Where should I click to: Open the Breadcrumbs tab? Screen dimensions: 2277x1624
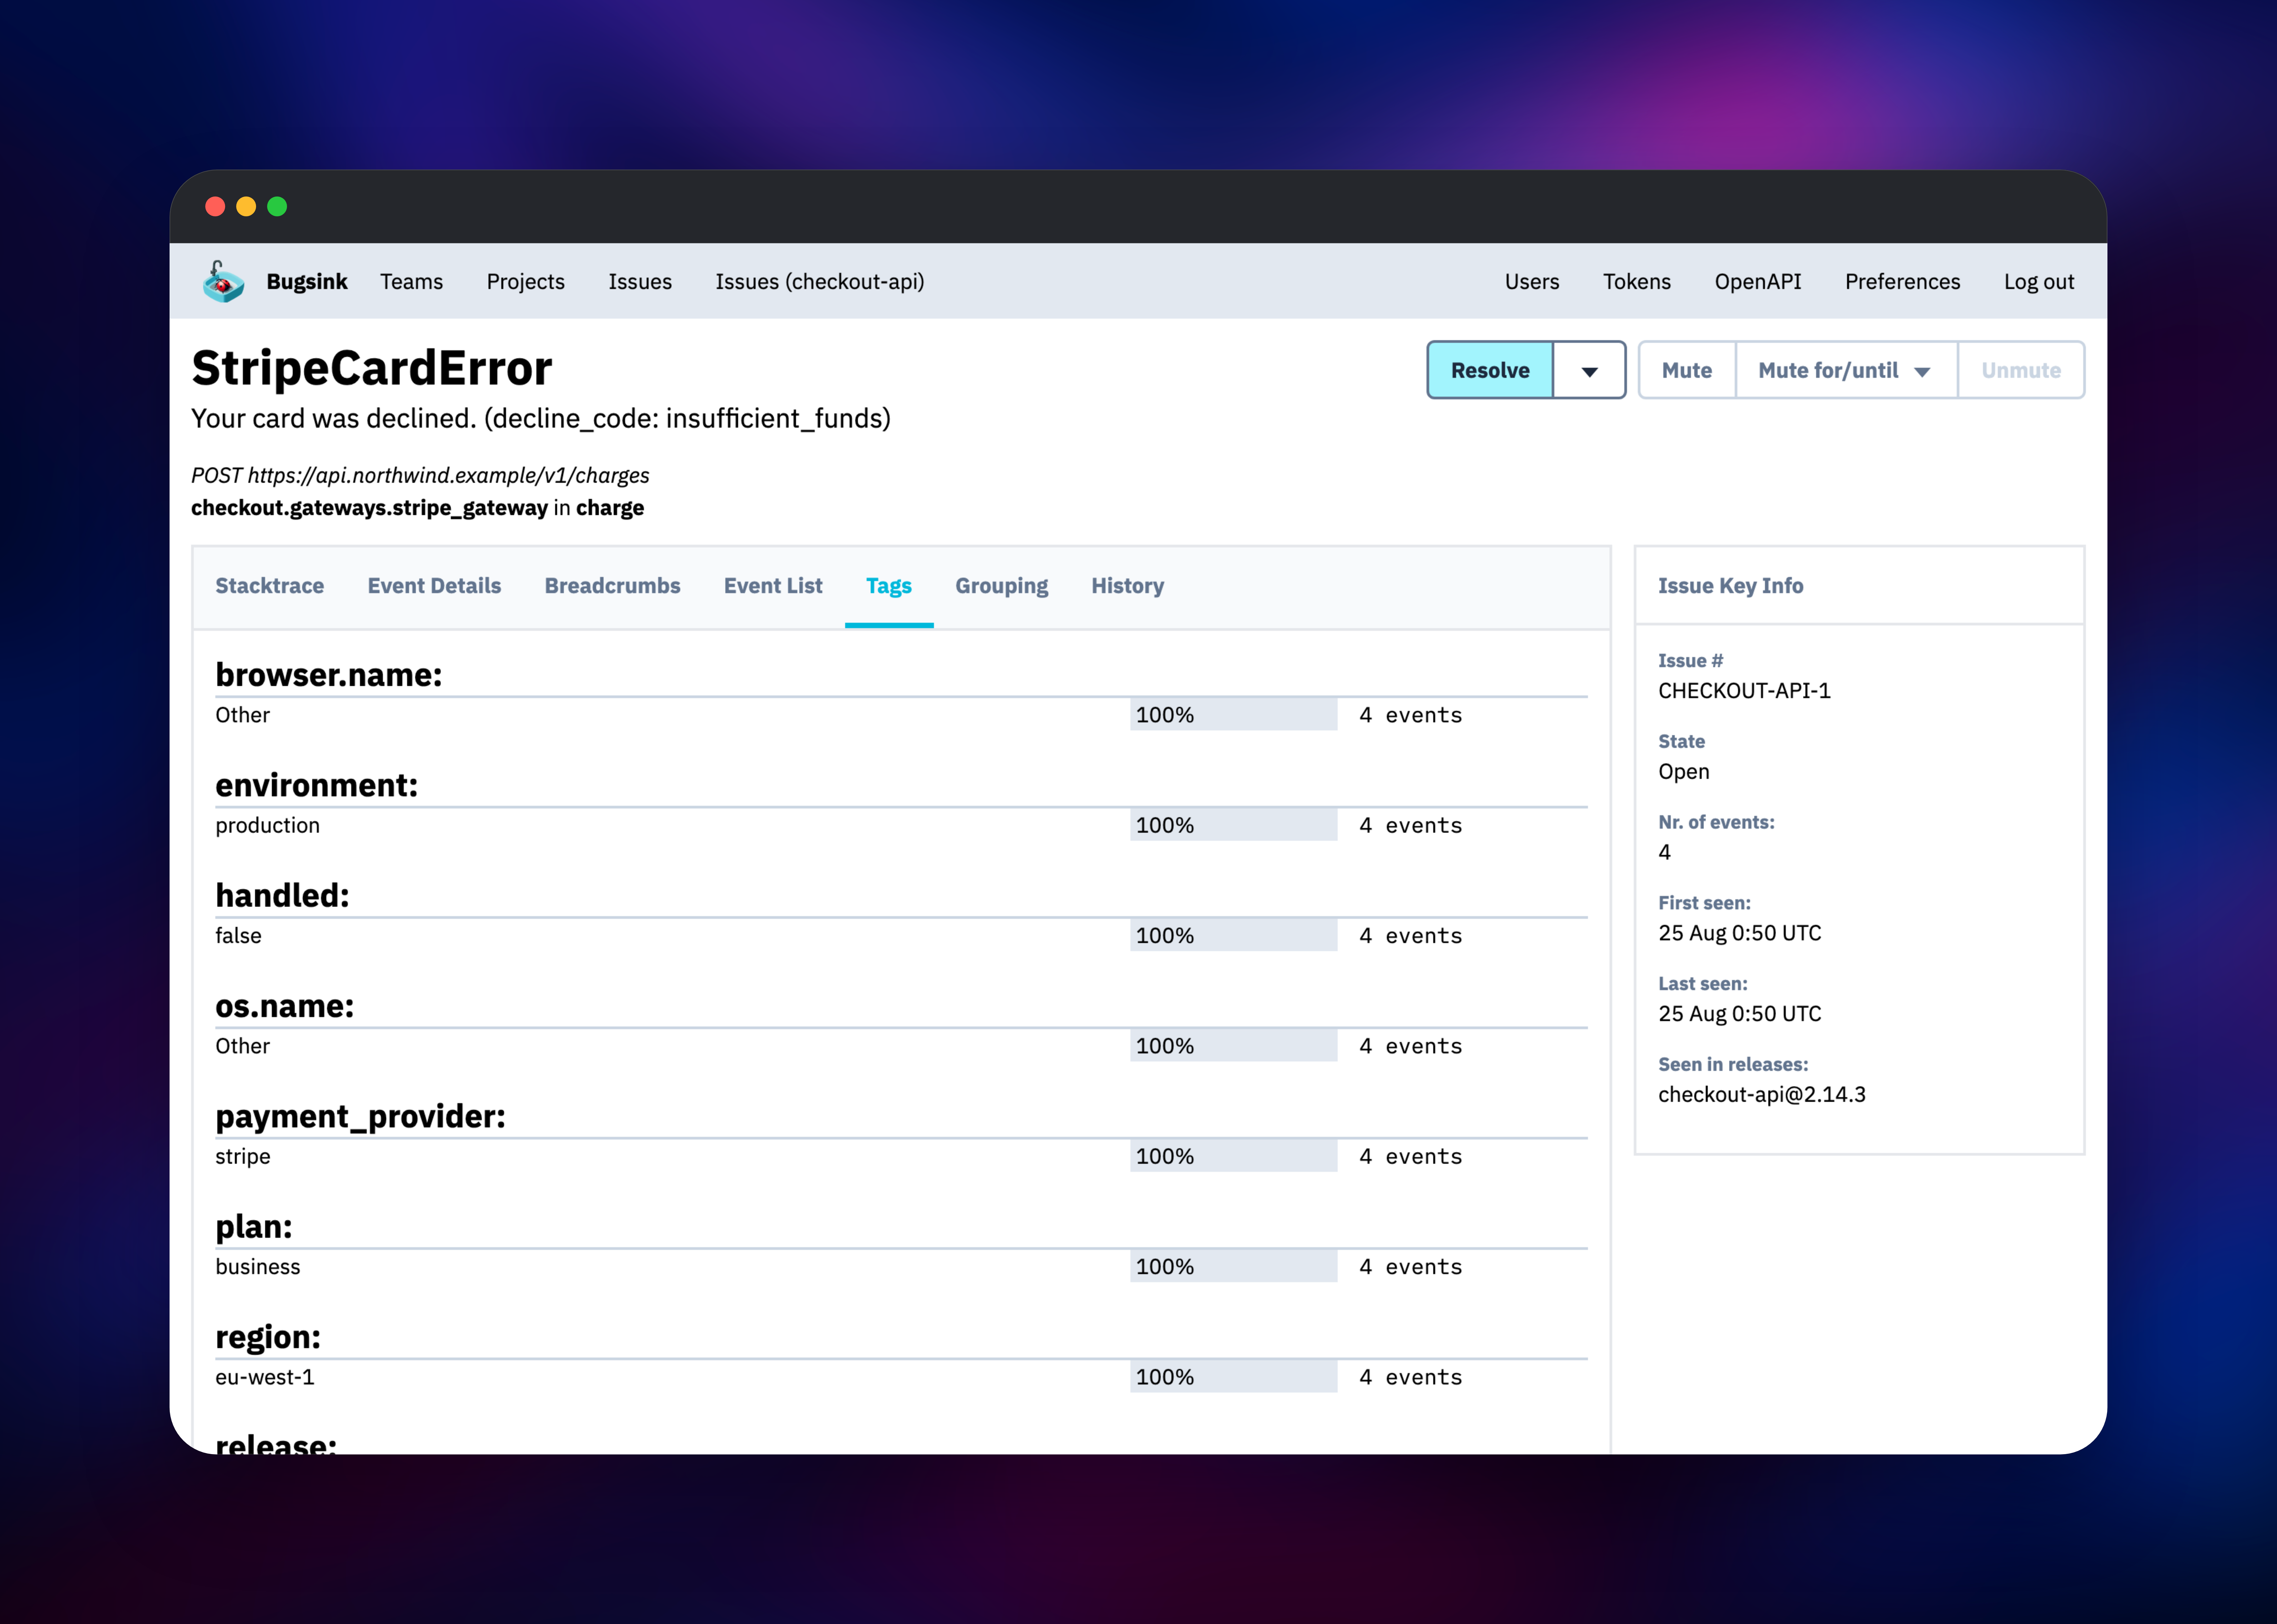pos(612,586)
